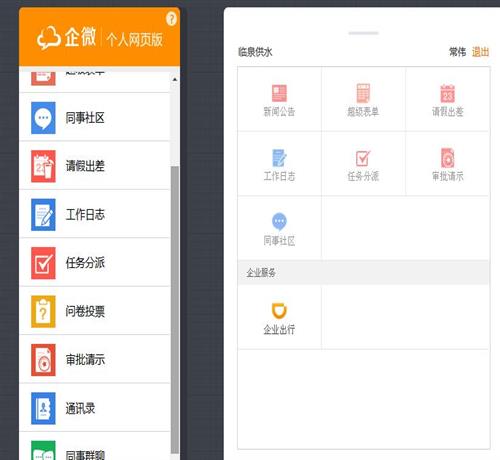This screenshot has width=500, height=460.
Task: Open 问卷投票 clipboard question icon
Action: (43, 311)
